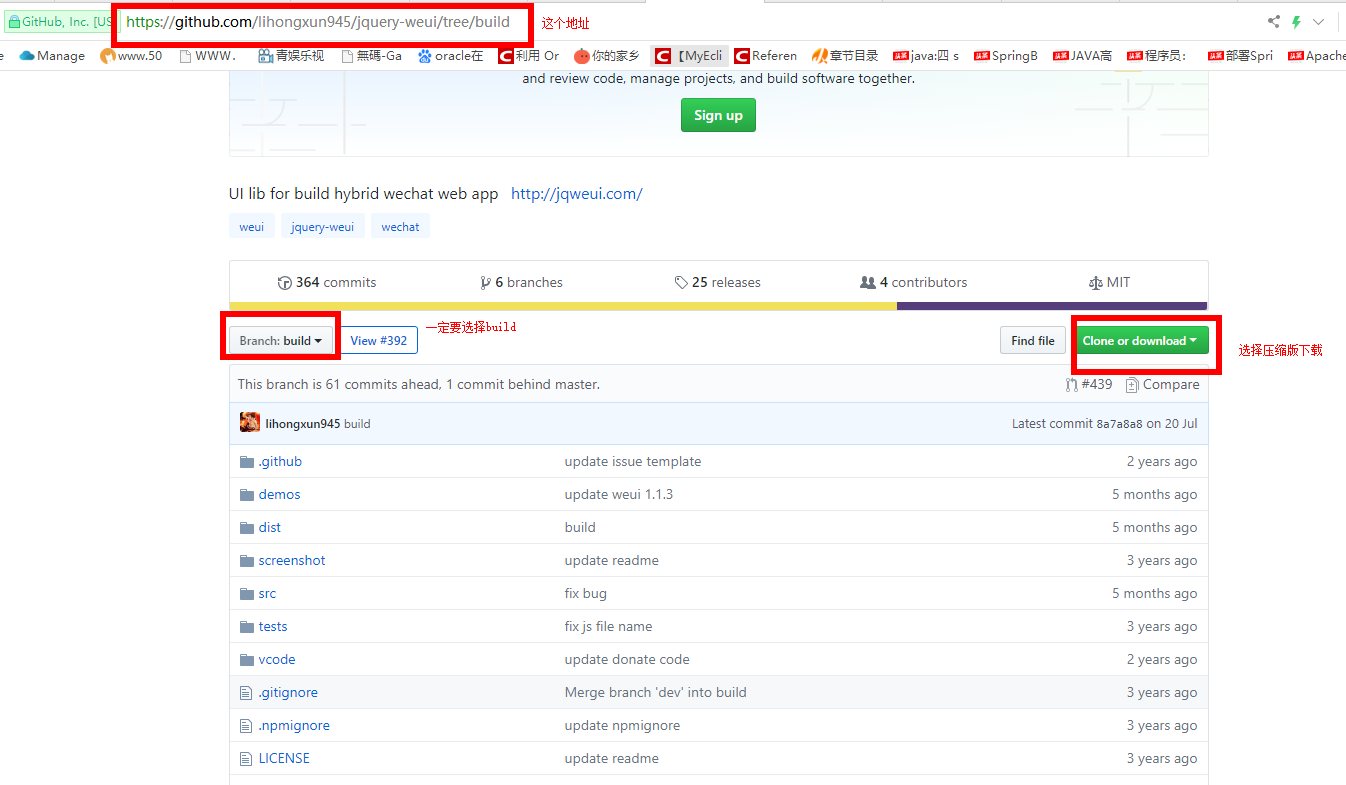The height and width of the screenshot is (785, 1346).
Task: Open the vcode folder
Action: pyautogui.click(x=277, y=660)
